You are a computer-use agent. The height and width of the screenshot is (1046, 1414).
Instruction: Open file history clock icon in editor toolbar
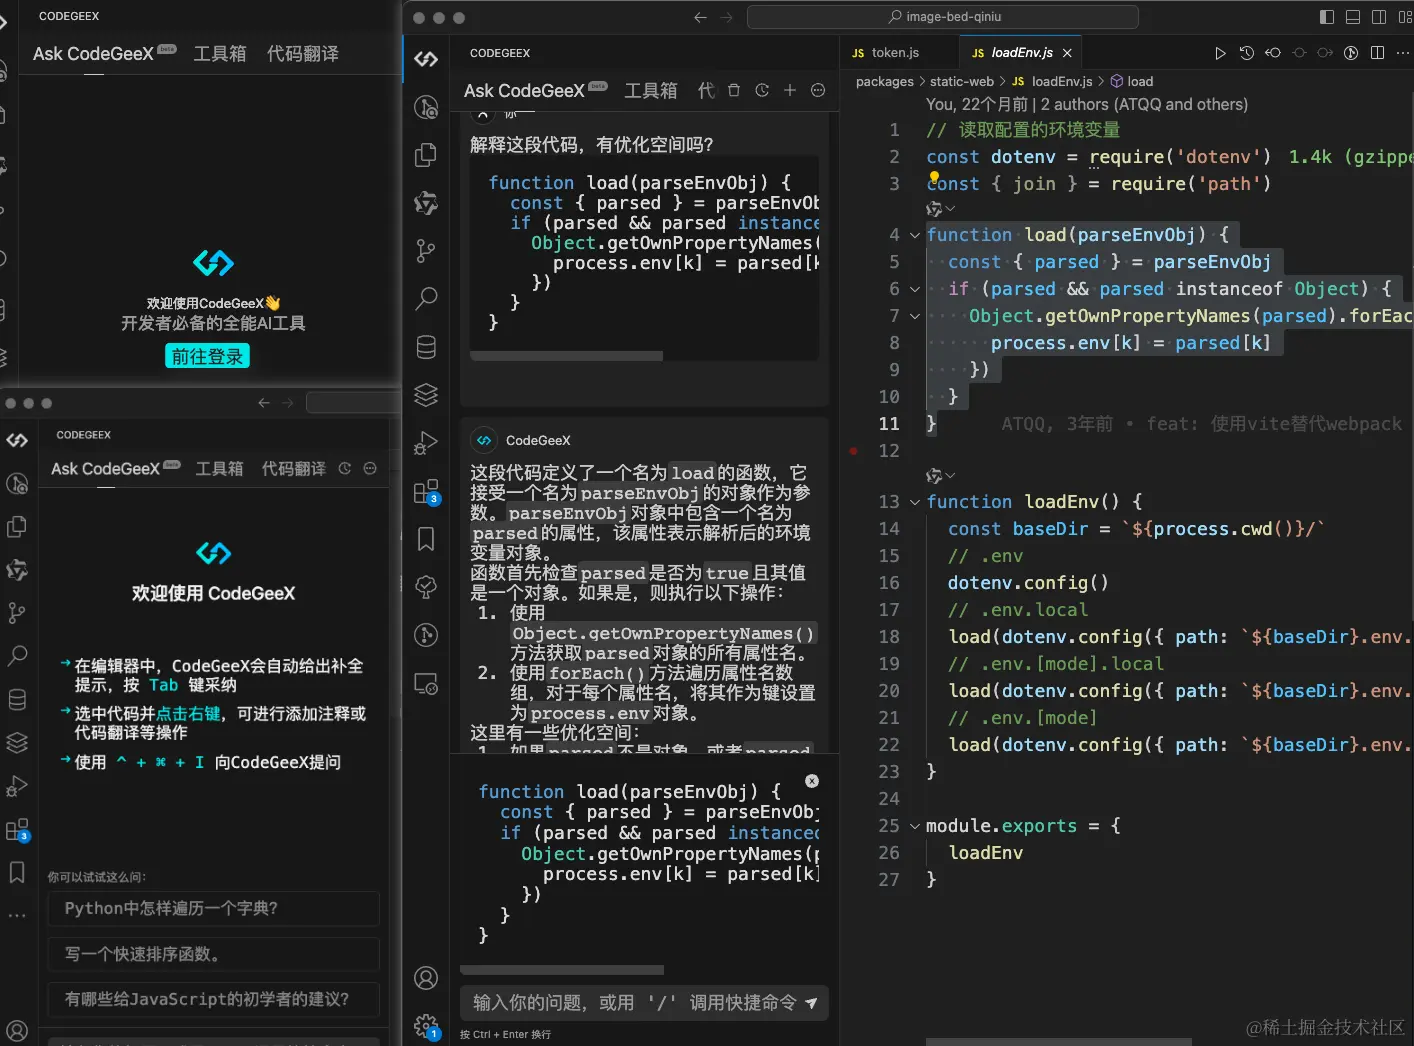point(1246,53)
